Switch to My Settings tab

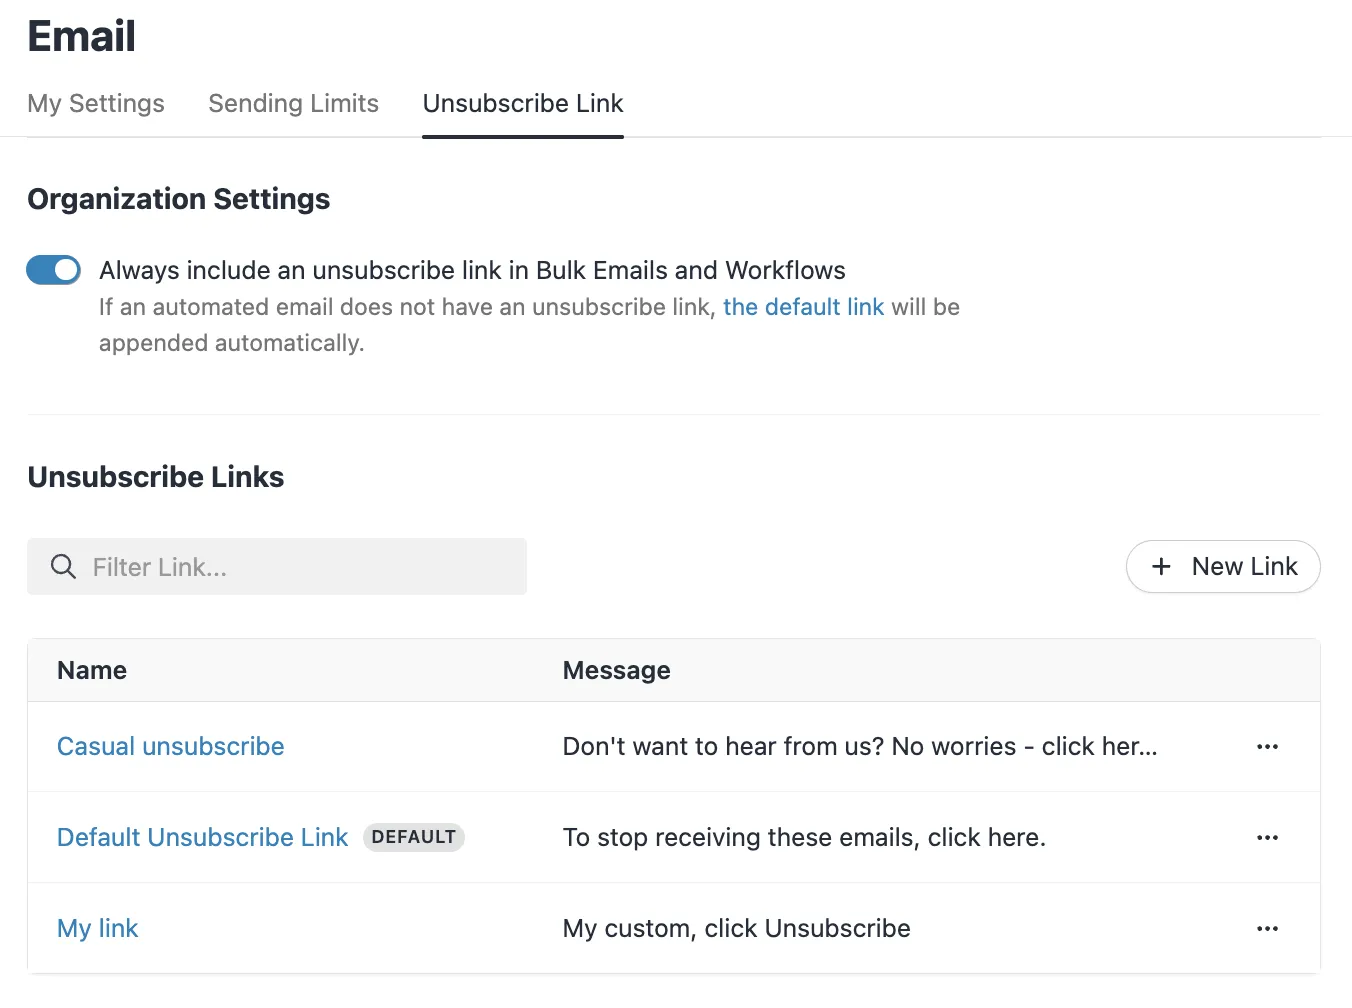(96, 103)
